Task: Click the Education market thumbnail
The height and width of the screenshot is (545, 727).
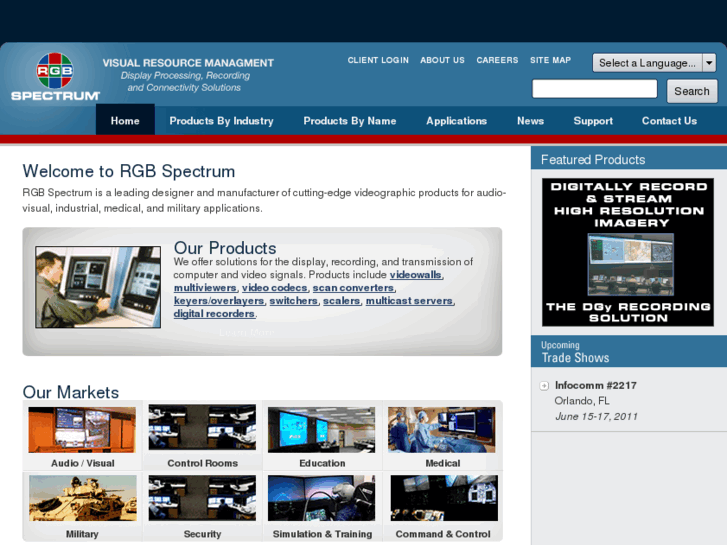Action: pyautogui.click(x=321, y=430)
